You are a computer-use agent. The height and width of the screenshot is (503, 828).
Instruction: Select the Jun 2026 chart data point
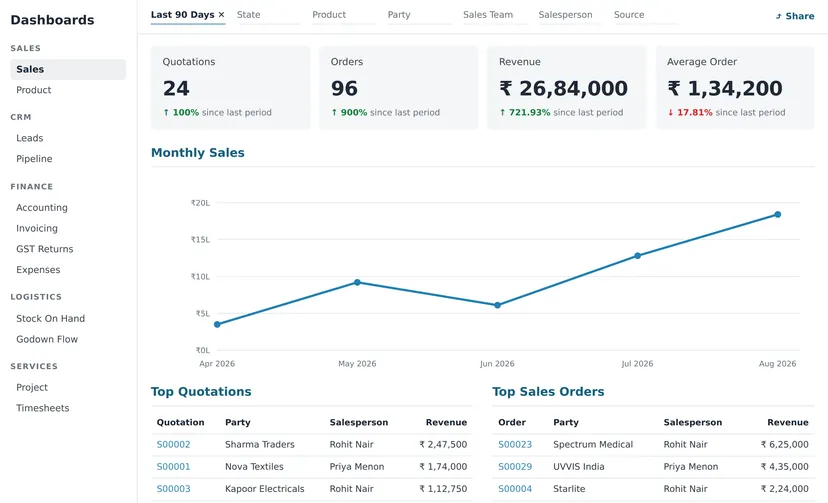[x=497, y=305]
